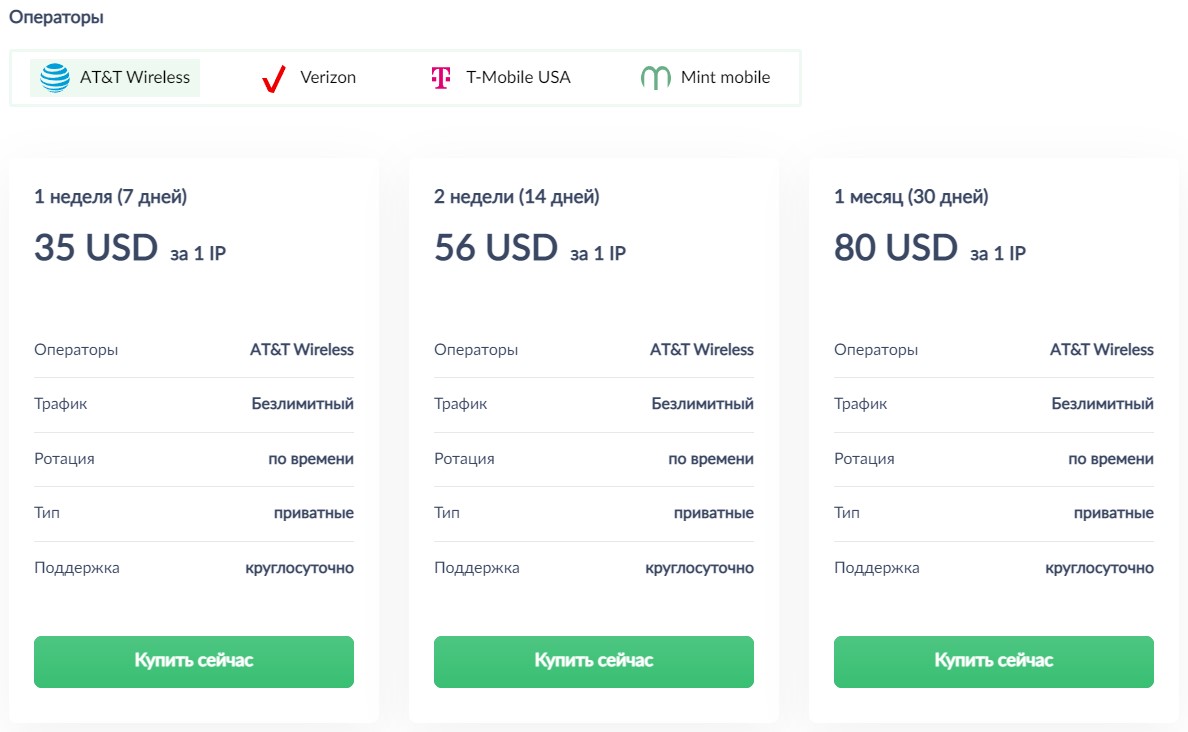The height and width of the screenshot is (732, 1188).
Task: Purchase the 30-day plan for 80 USD
Action: [993, 661]
